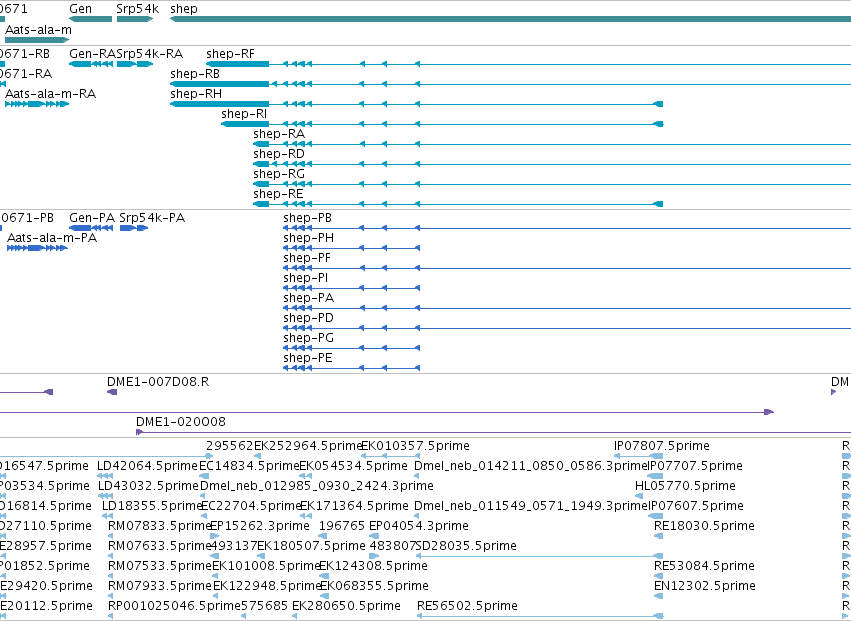Select the DME1-020O08 feature label
This screenshot has height=621, width=851.
tap(181, 422)
